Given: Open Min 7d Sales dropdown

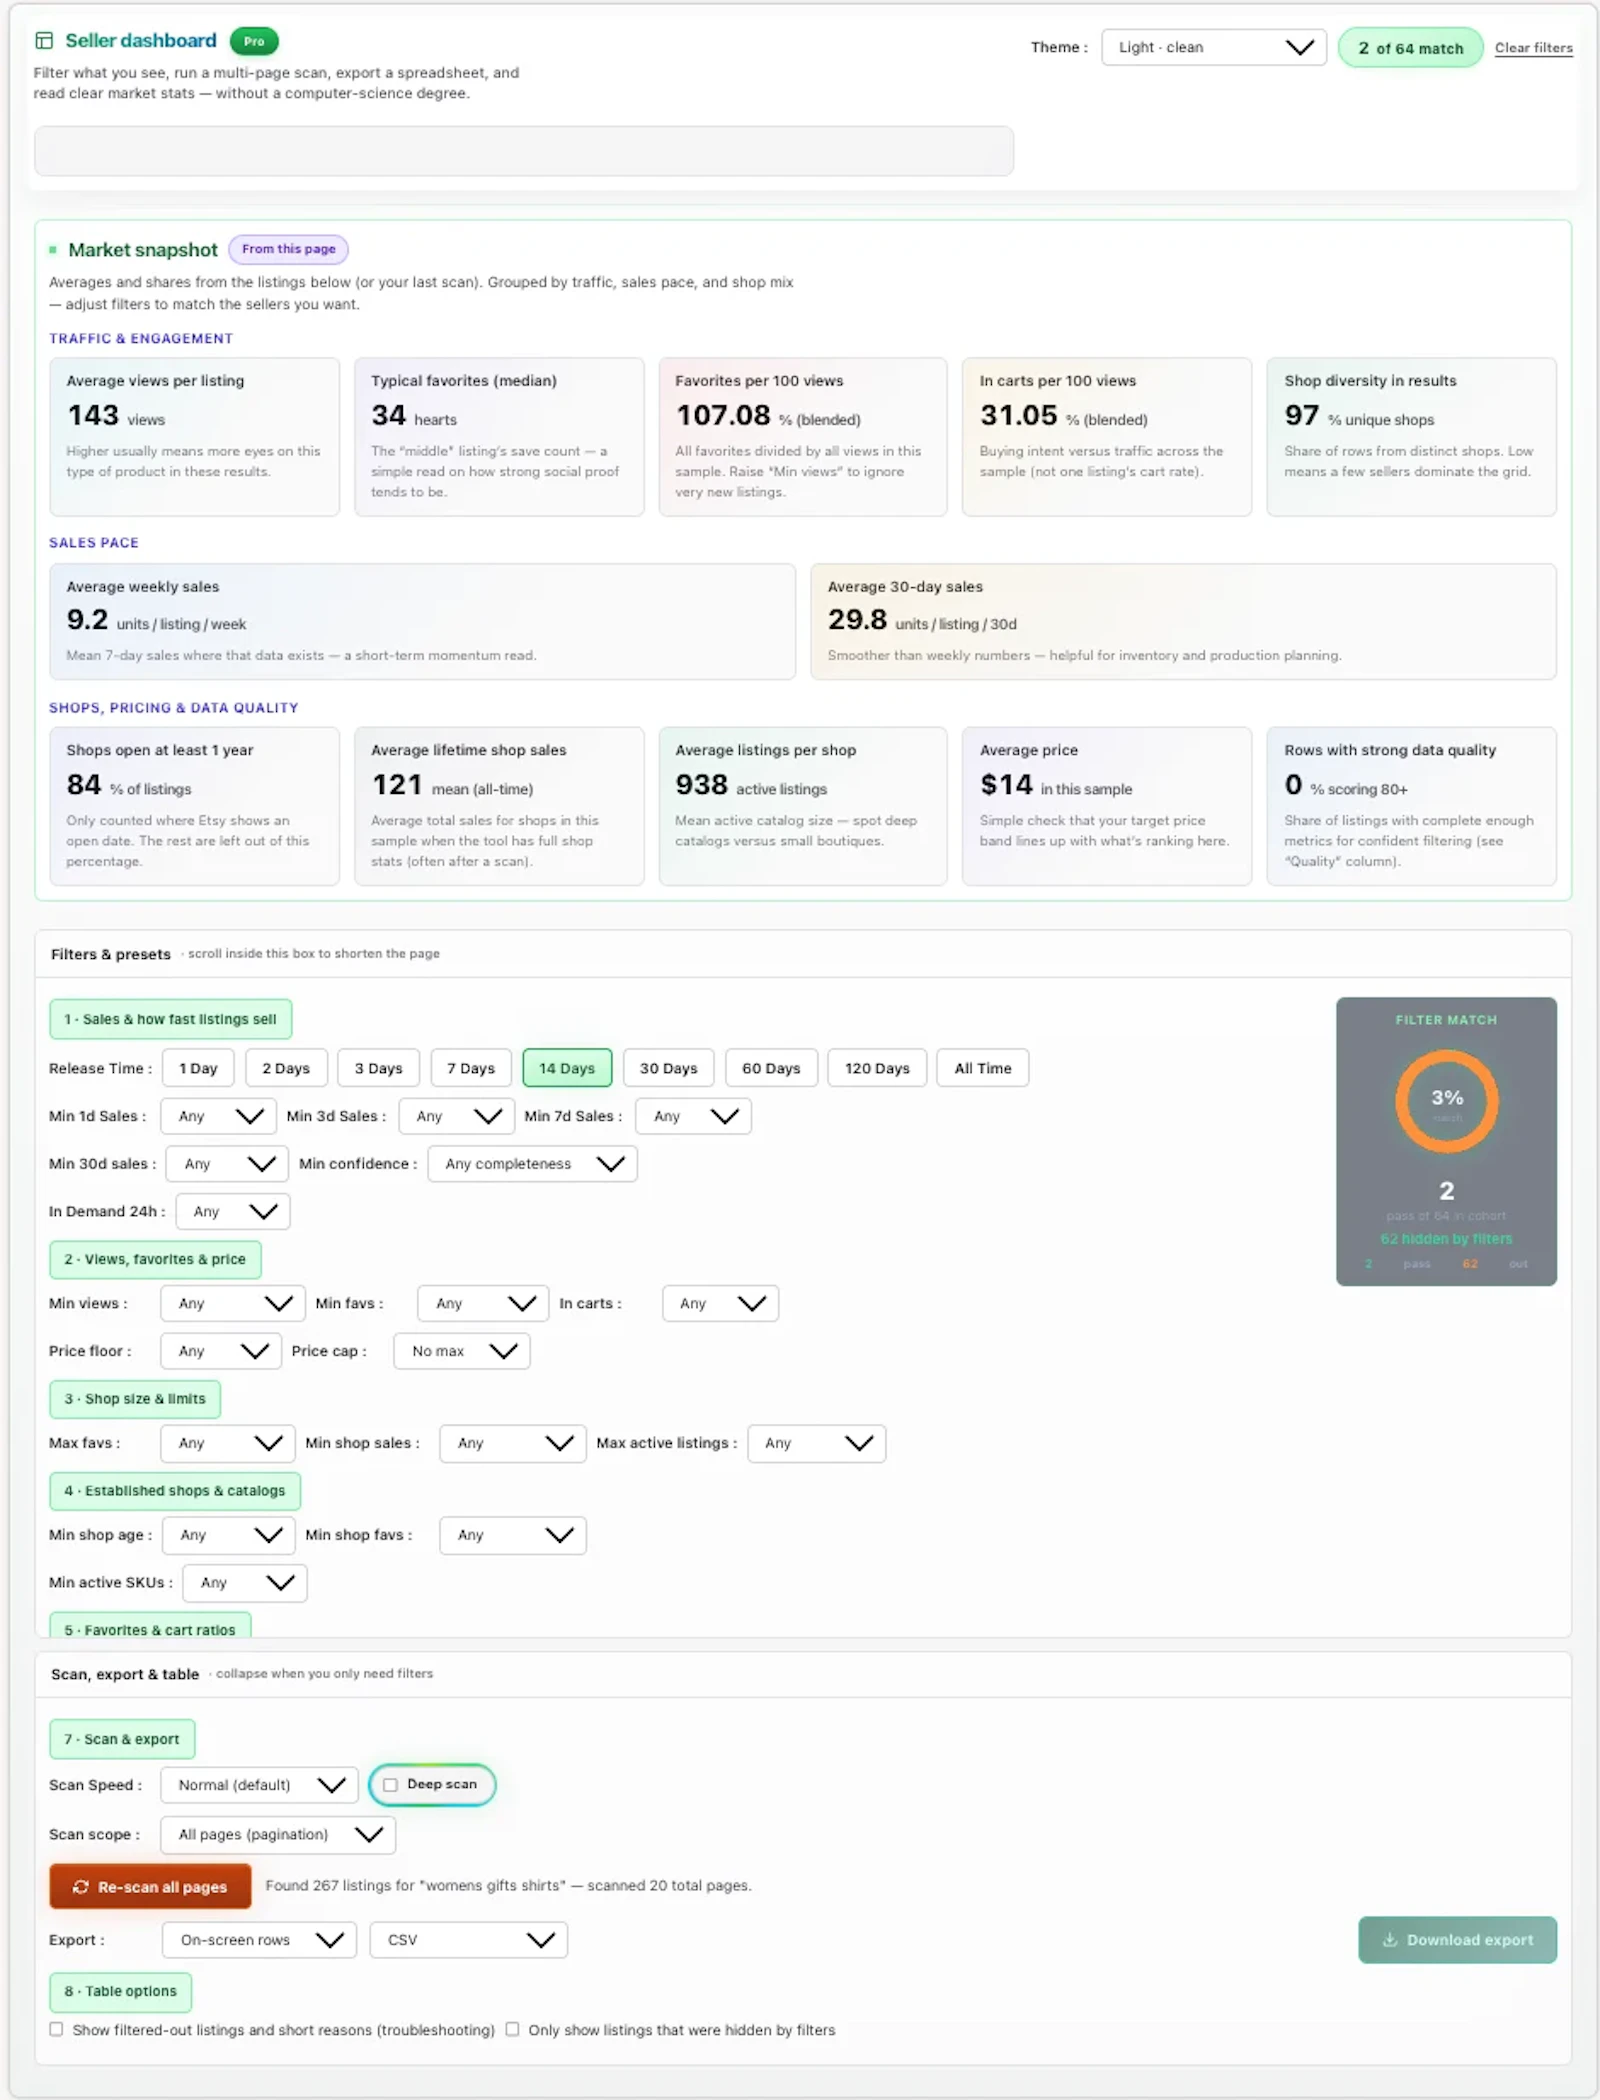Looking at the screenshot, I should tap(693, 1116).
